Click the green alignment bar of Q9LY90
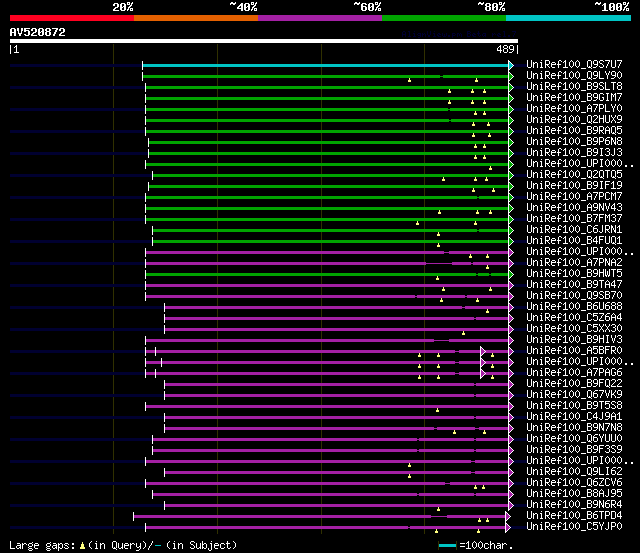Viewport: 640px width, 553px height. (326, 76)
